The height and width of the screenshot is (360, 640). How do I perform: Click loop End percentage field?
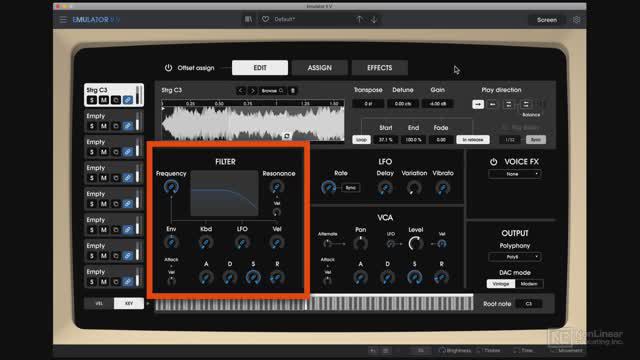click(x=413, y=140)
